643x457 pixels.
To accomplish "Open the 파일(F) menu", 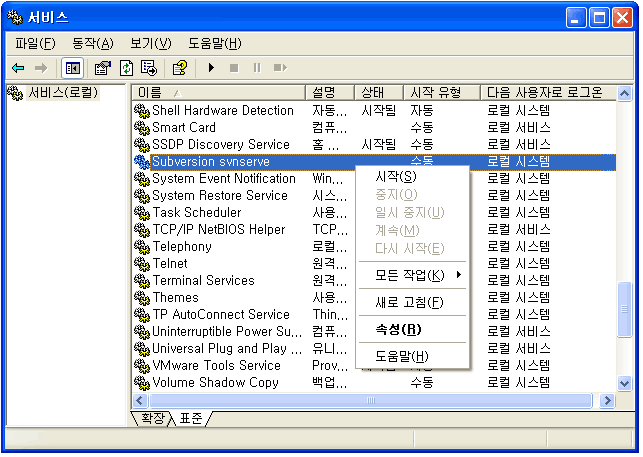I will pos(35,43).
